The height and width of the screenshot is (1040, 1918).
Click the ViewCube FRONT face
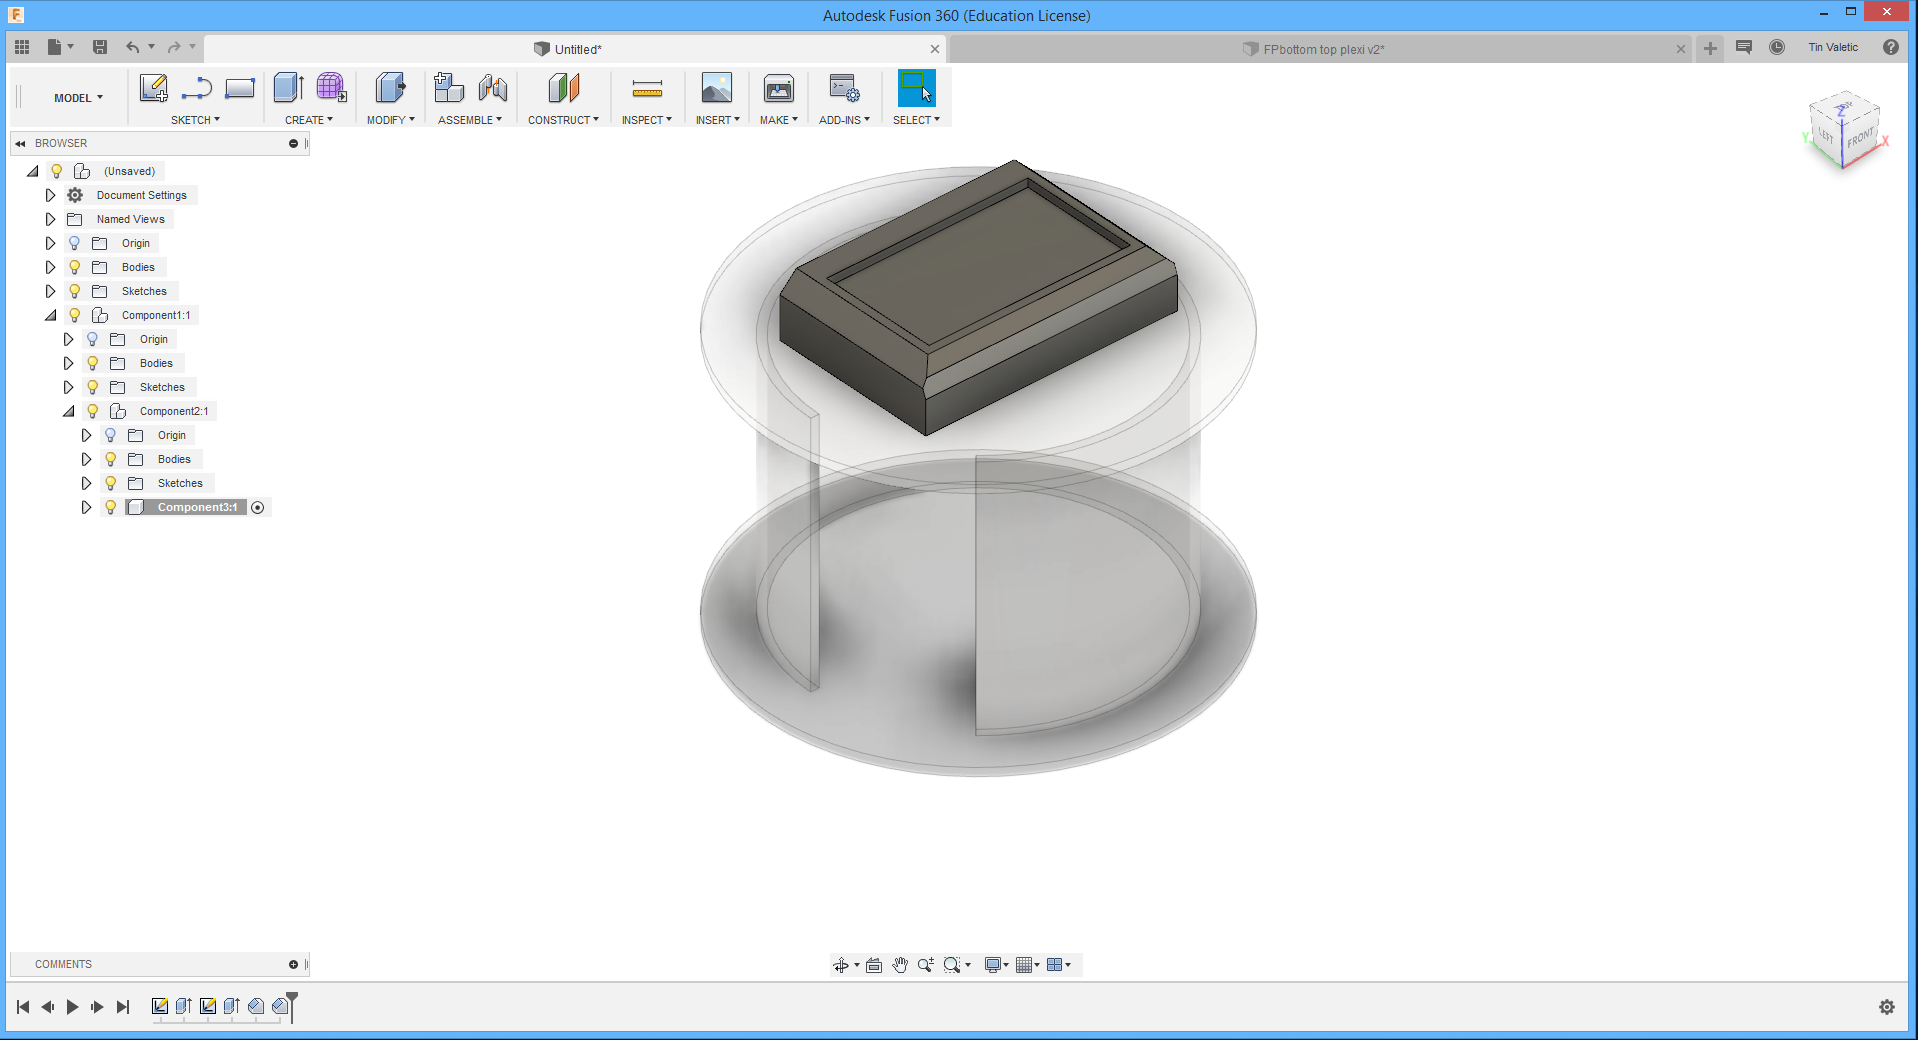pyautogui.click(x=1860, y=138)
